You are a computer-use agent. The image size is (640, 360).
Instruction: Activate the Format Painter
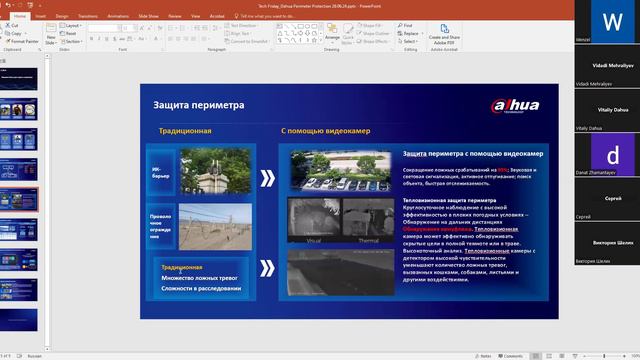coord(22,41)
